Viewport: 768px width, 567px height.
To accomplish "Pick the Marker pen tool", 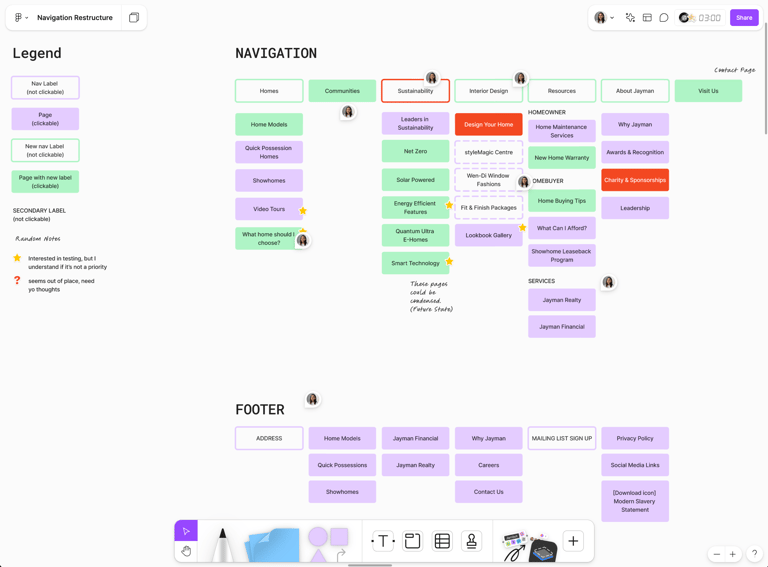I will coord(222,543).
